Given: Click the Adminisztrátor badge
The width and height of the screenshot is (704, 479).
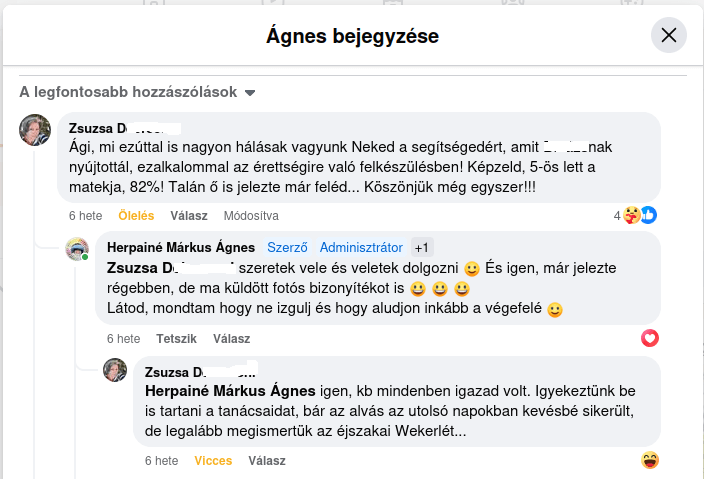Looking at the screenshot, I should 361,247.
